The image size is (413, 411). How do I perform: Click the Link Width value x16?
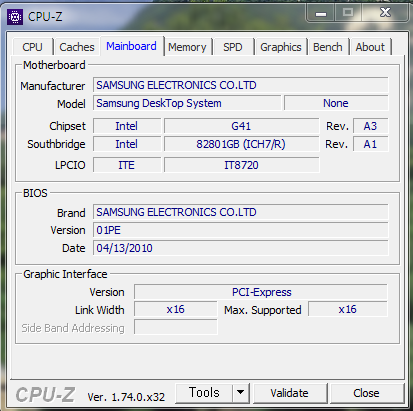click(x=176, y=309)
